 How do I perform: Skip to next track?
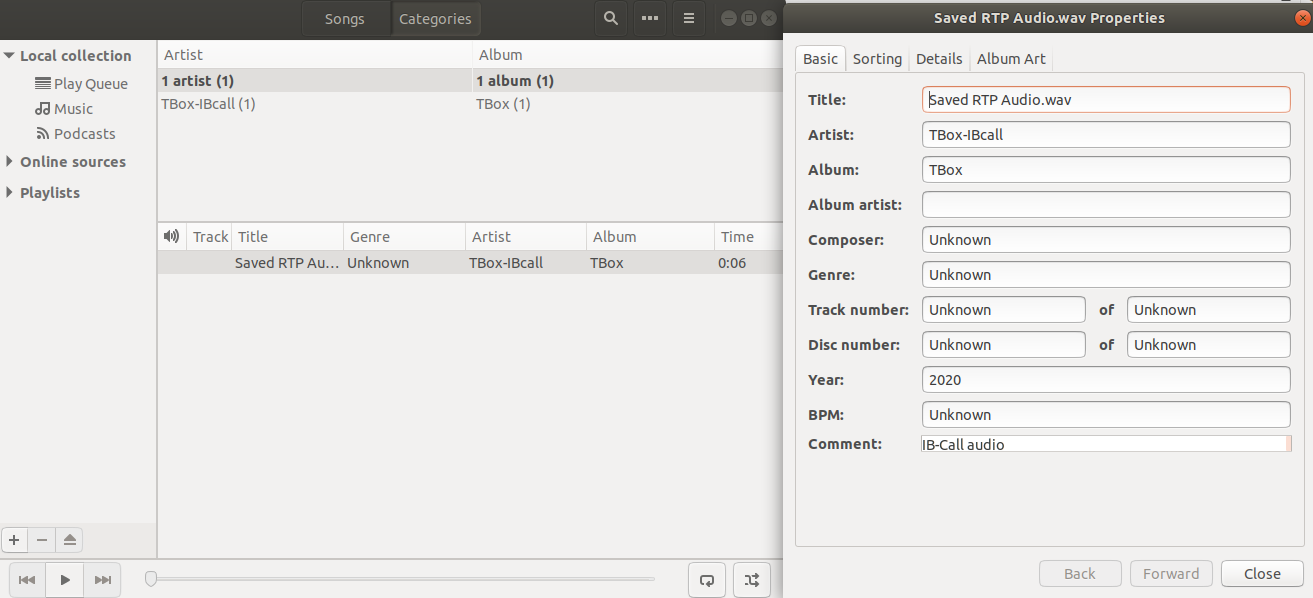(102, 580)
